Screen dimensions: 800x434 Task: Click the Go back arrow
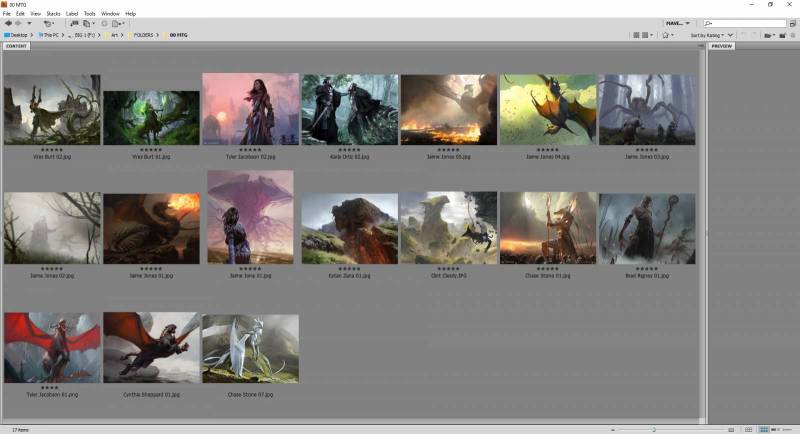pyautogui.click(x=9, y=23)
